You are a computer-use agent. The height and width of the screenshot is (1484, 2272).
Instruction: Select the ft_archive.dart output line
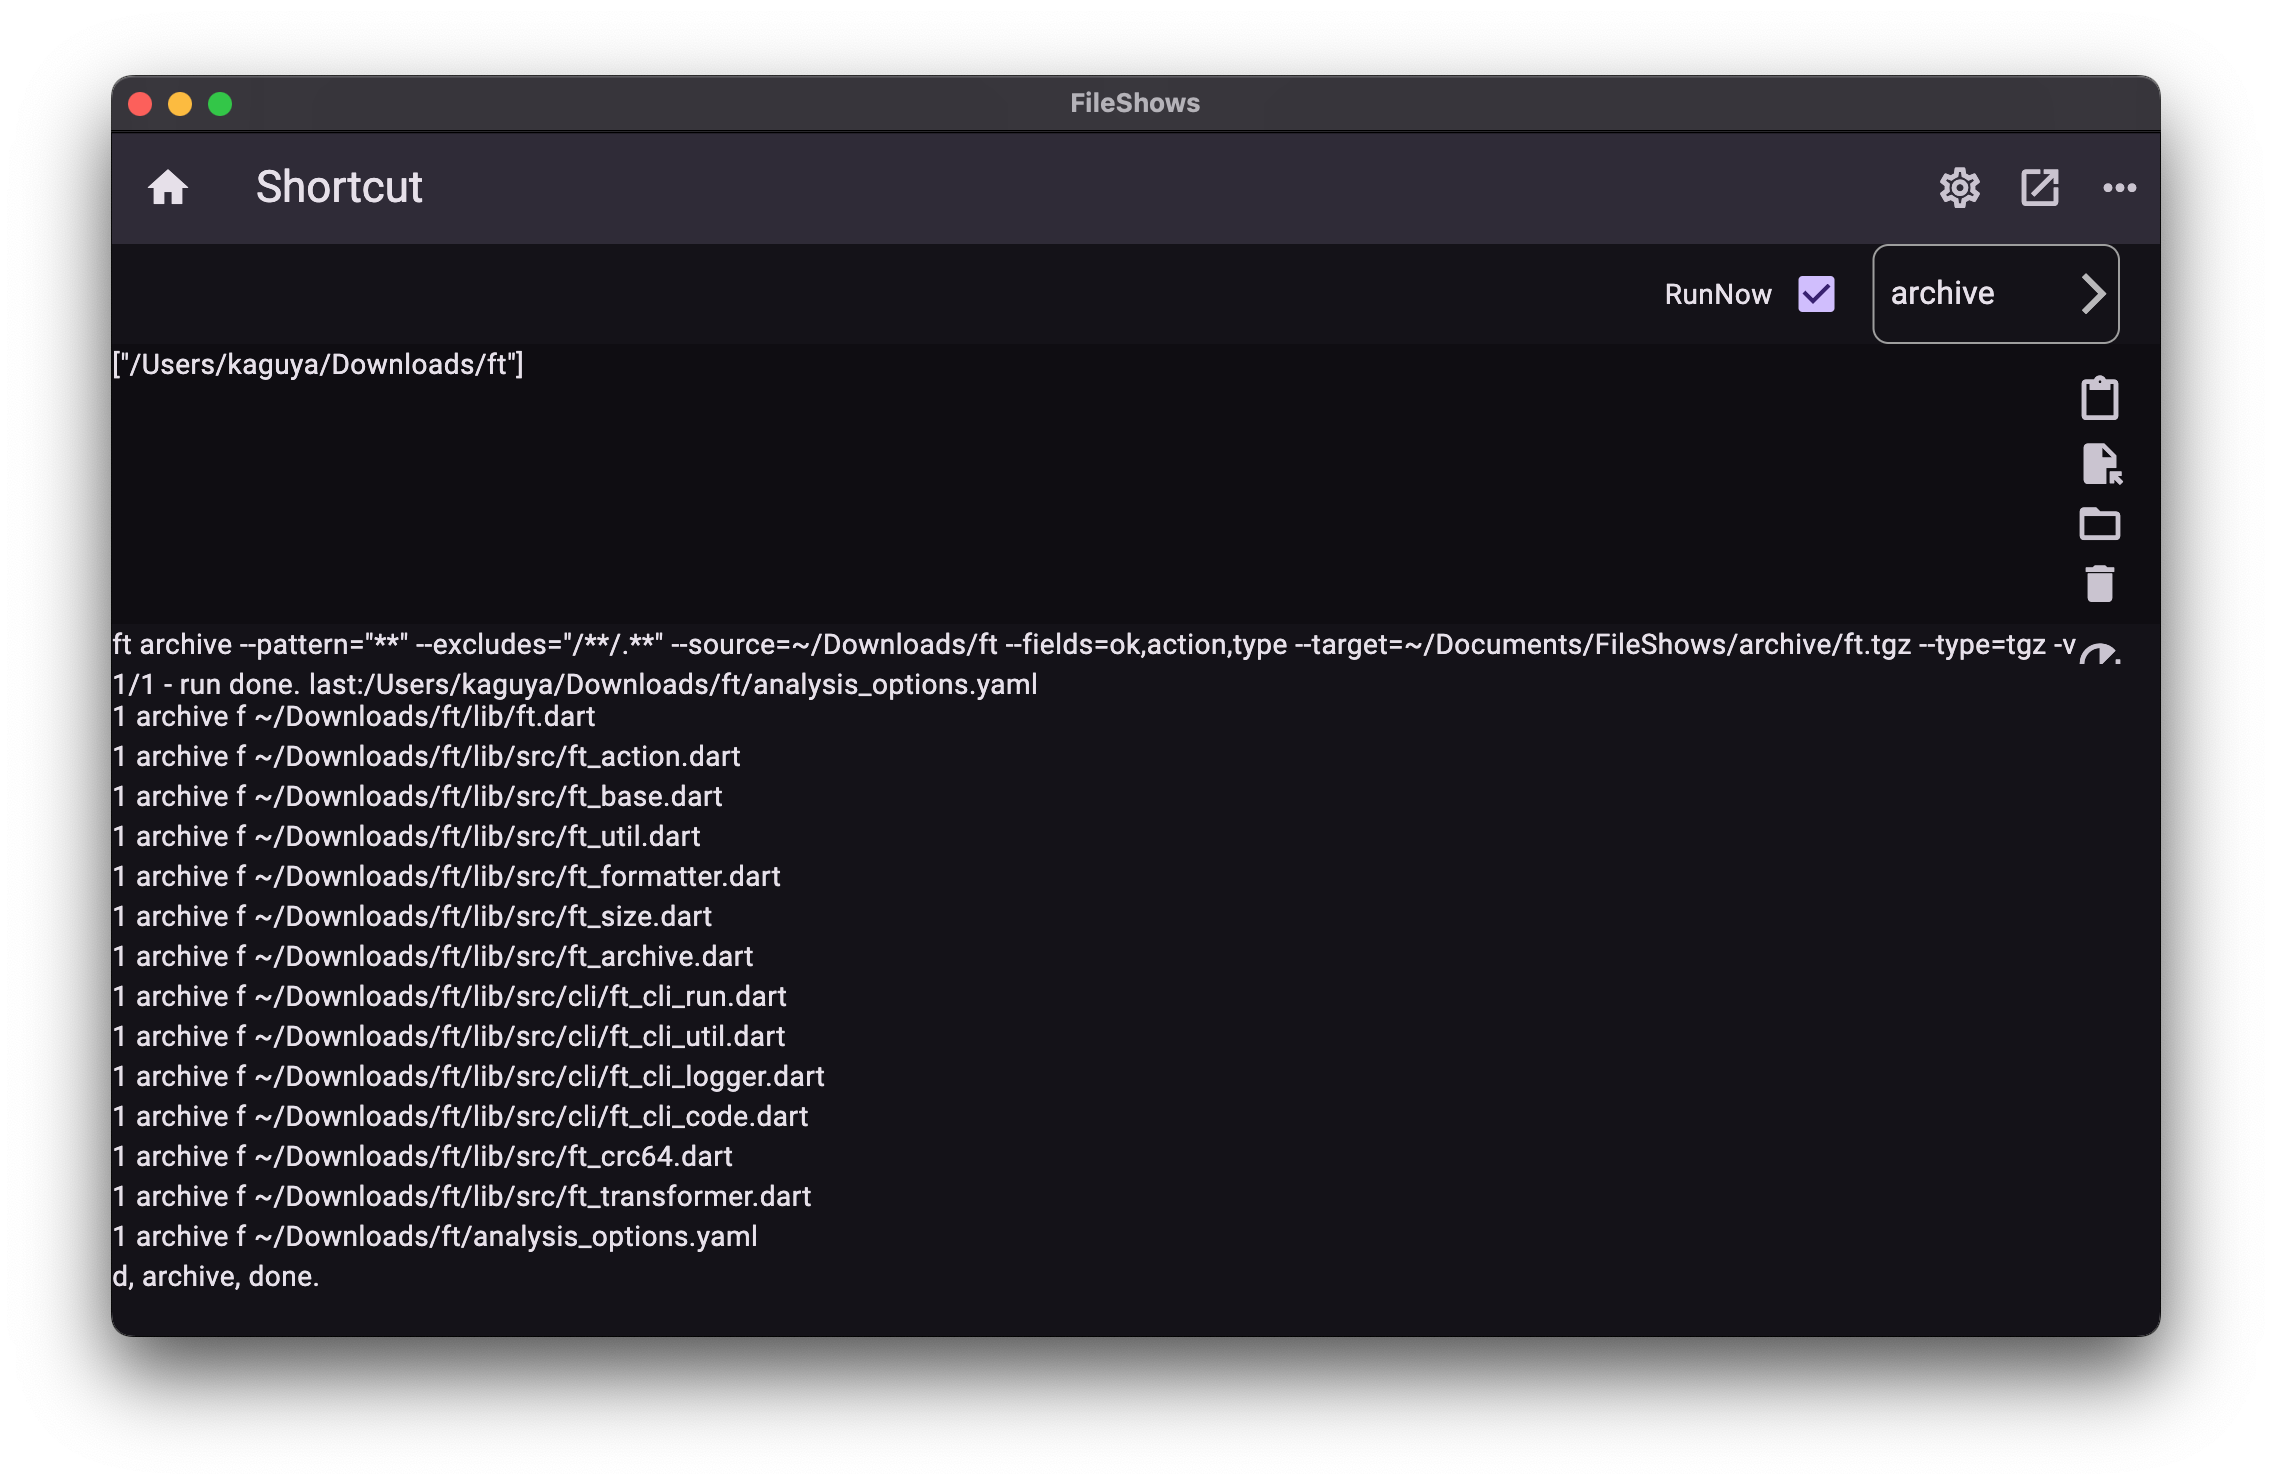coord(433,957)
